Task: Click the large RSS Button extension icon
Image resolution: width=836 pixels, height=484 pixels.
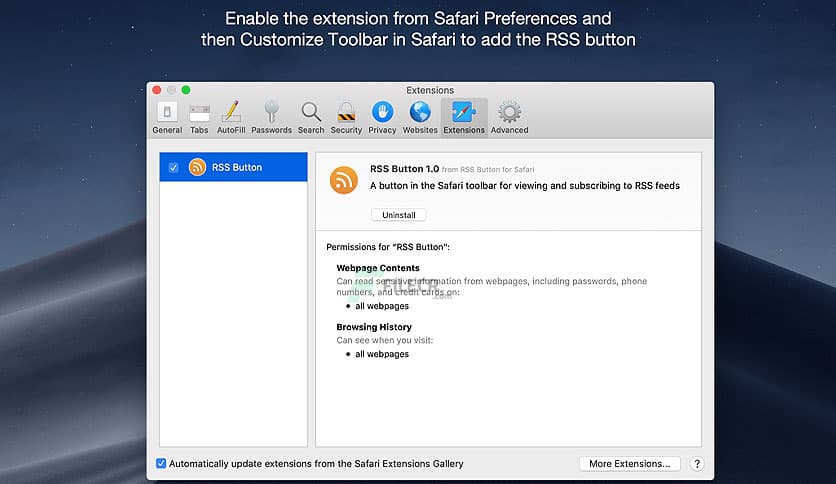Action: [x=344, y=180]
